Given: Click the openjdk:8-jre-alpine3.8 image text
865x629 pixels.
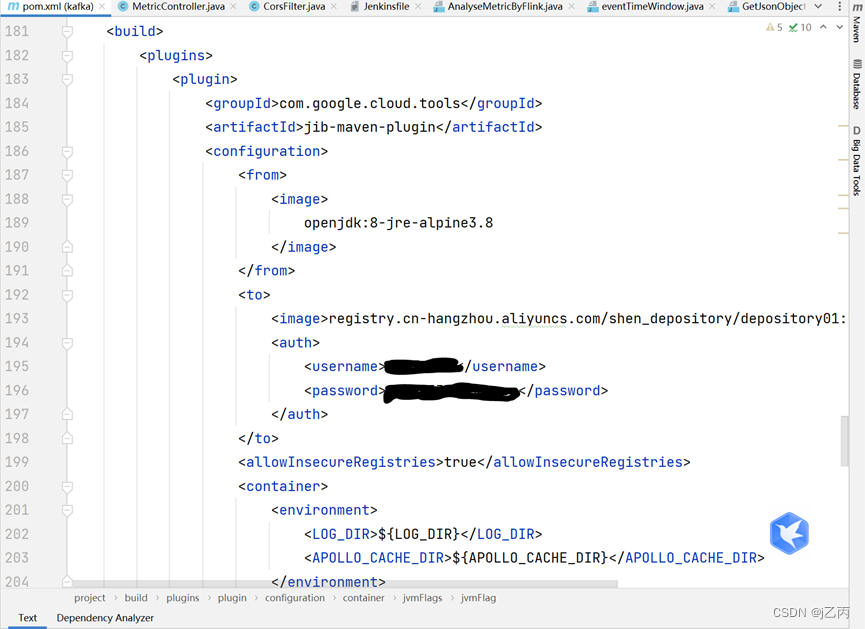Looking at the screenshot, I should click(x=398, y=223).
